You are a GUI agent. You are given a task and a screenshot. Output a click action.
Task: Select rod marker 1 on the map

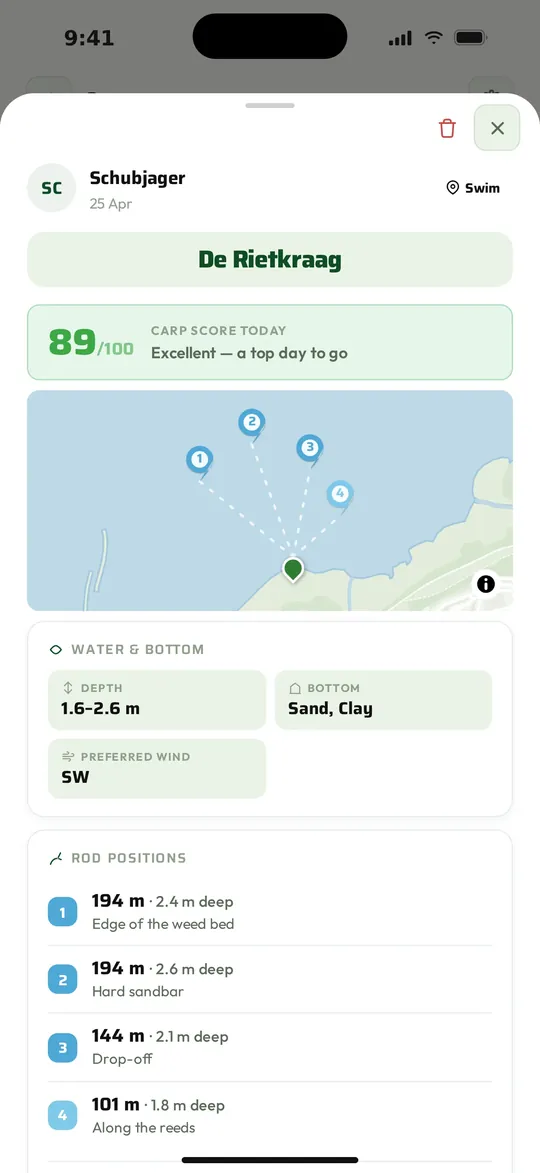coord(200,460)
